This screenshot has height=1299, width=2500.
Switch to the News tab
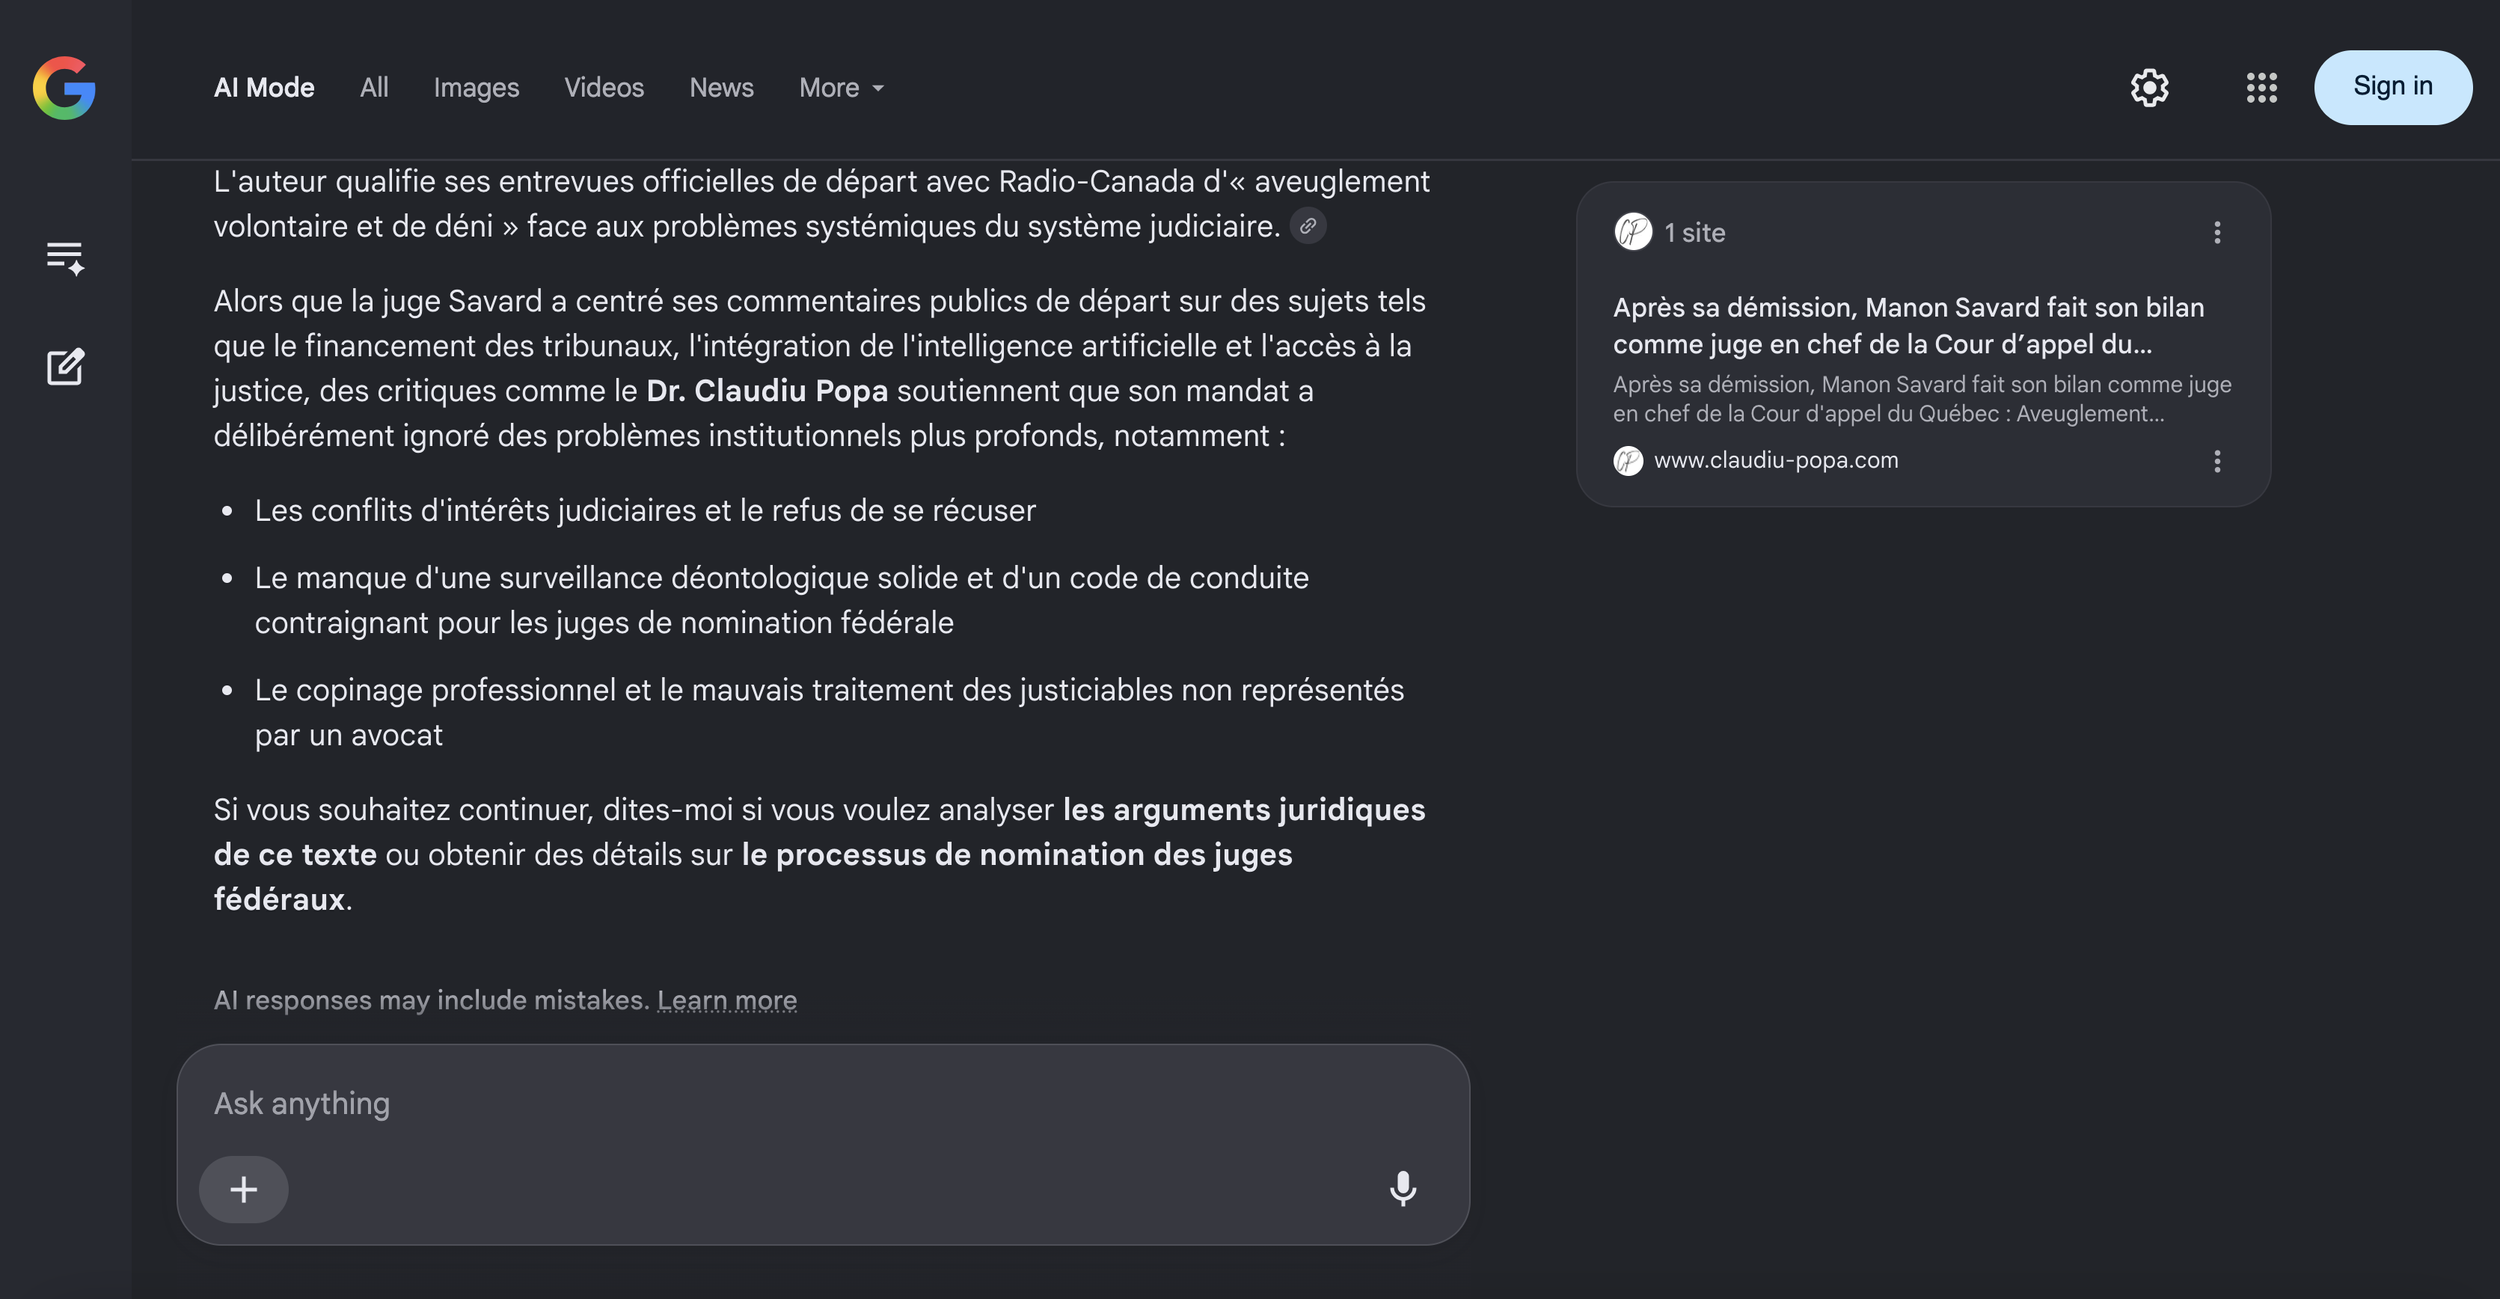721,88
